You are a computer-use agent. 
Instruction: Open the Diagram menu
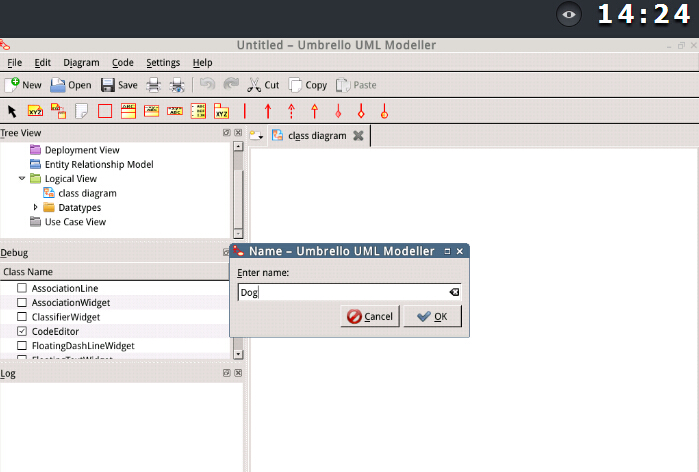pyautogui.click(x=81, y=62)
